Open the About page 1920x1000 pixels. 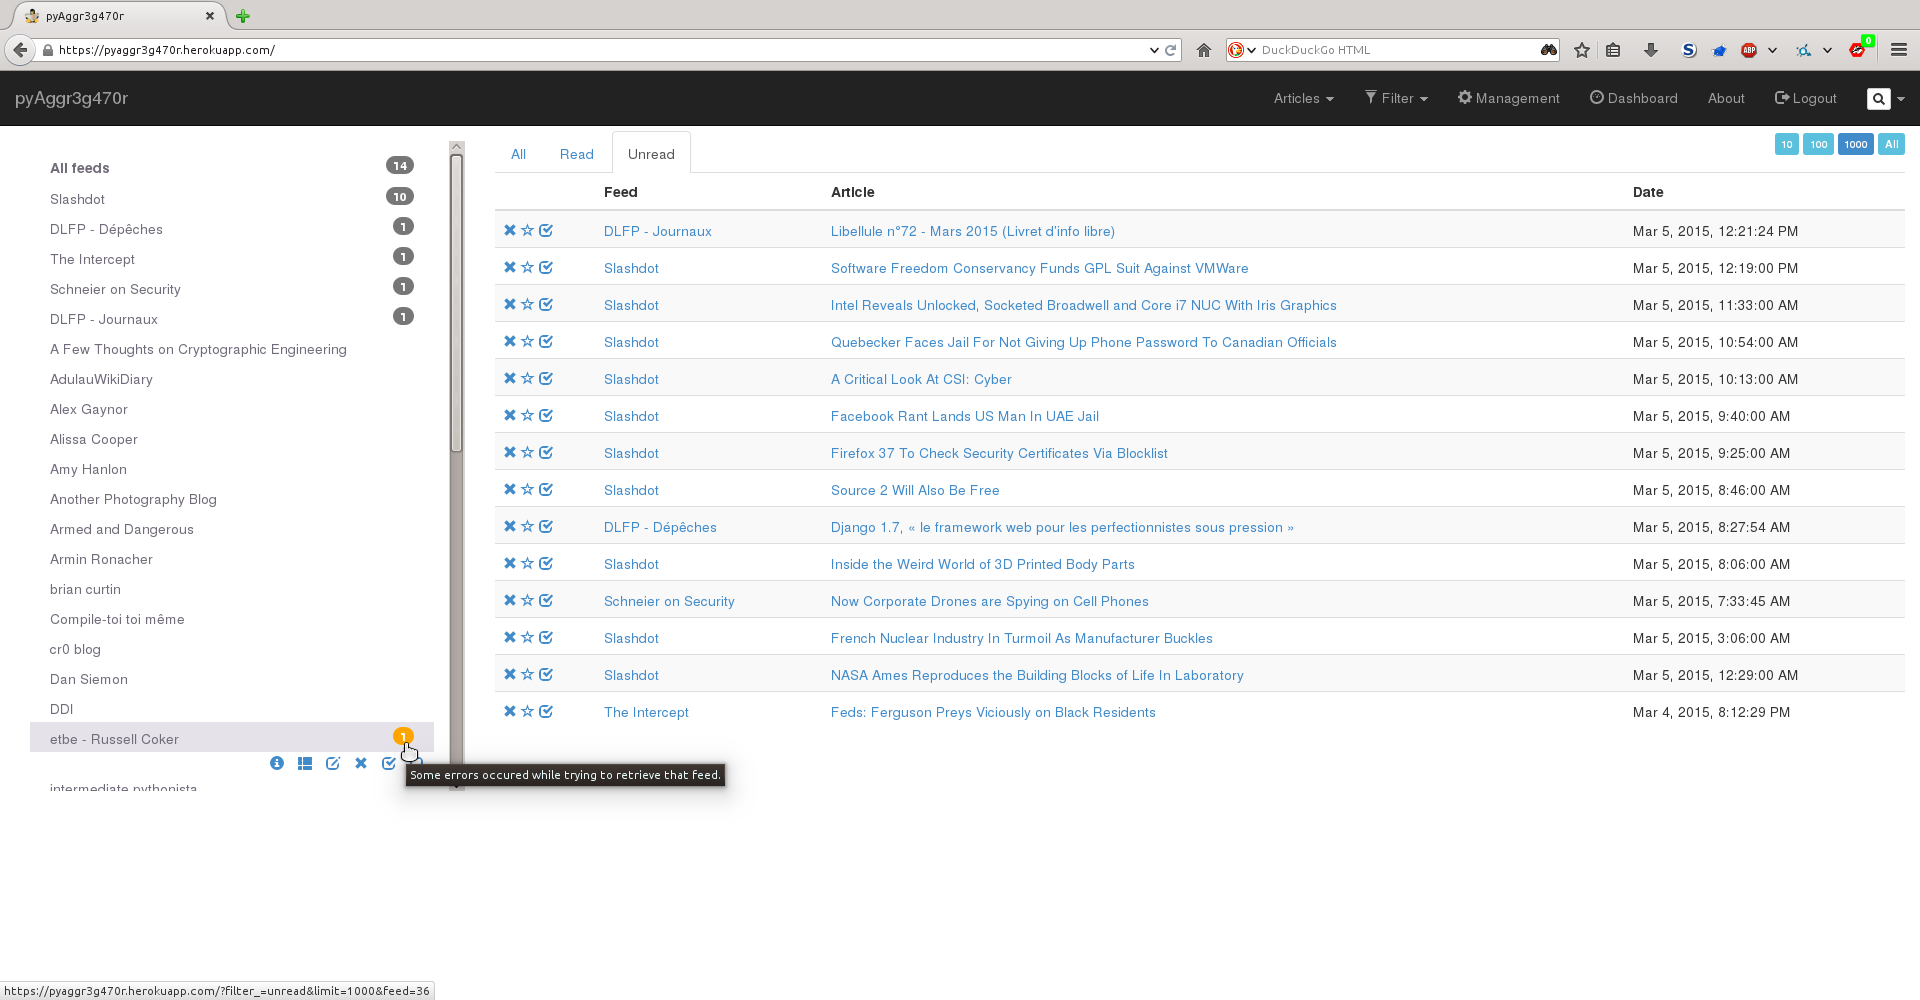coord(1726,98)
